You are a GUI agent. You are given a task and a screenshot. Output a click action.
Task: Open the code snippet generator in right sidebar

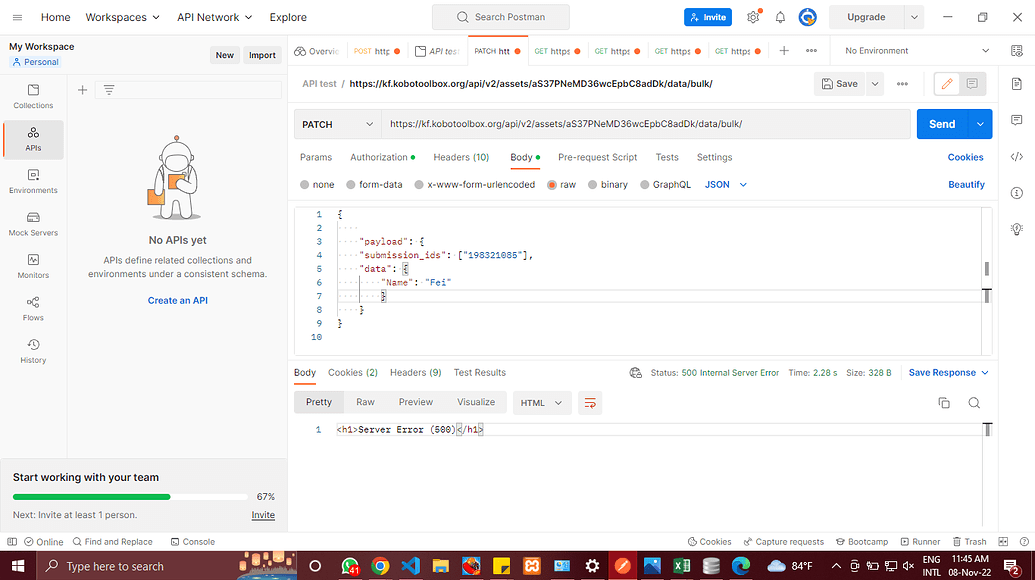pos(1016,156)
